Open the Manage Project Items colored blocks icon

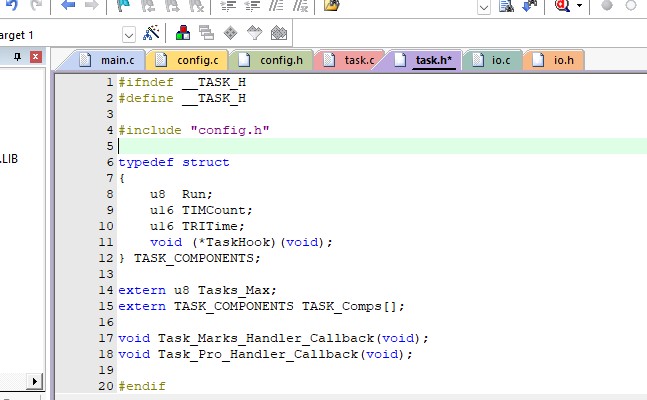(182, 34)
